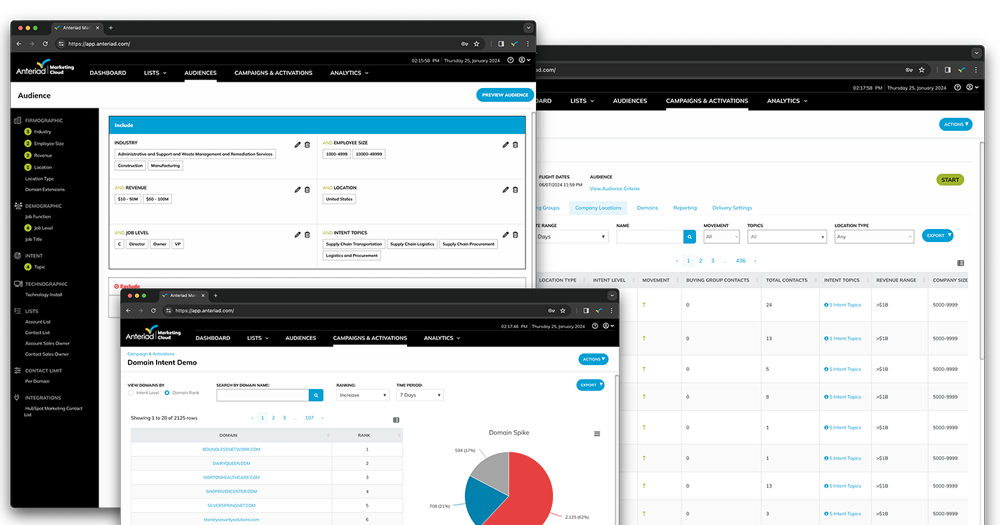Viewport: 1000px width, 525px height.
Task: Delete the Revenue criteria via its trash icon
Action: 307,189
